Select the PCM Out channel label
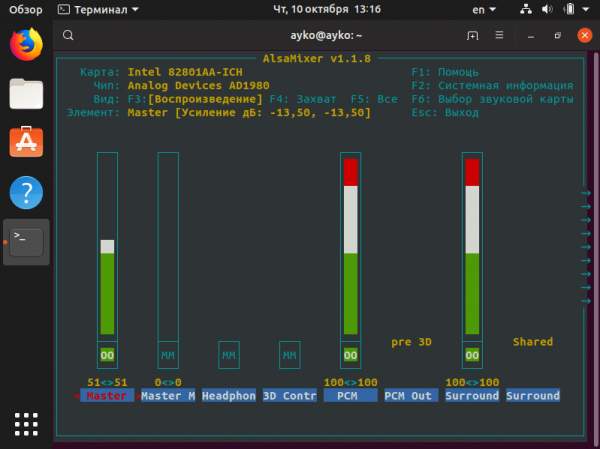 point(411,395)
